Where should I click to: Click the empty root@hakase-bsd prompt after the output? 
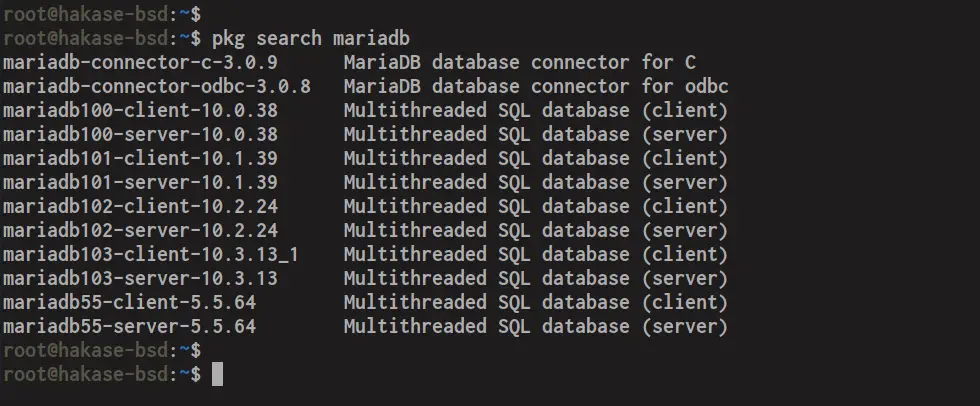coord(102,350)
